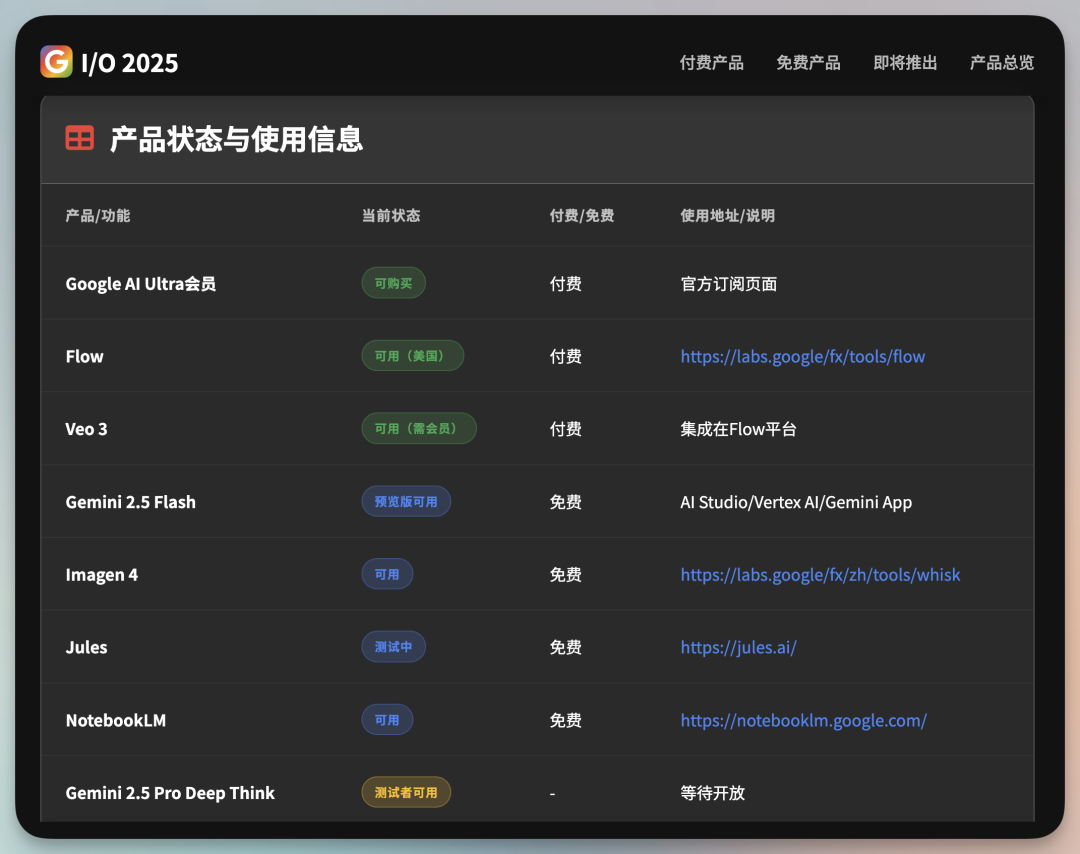
Task: Click the red table icon beside the section title
Action: (x=80, y=138)
